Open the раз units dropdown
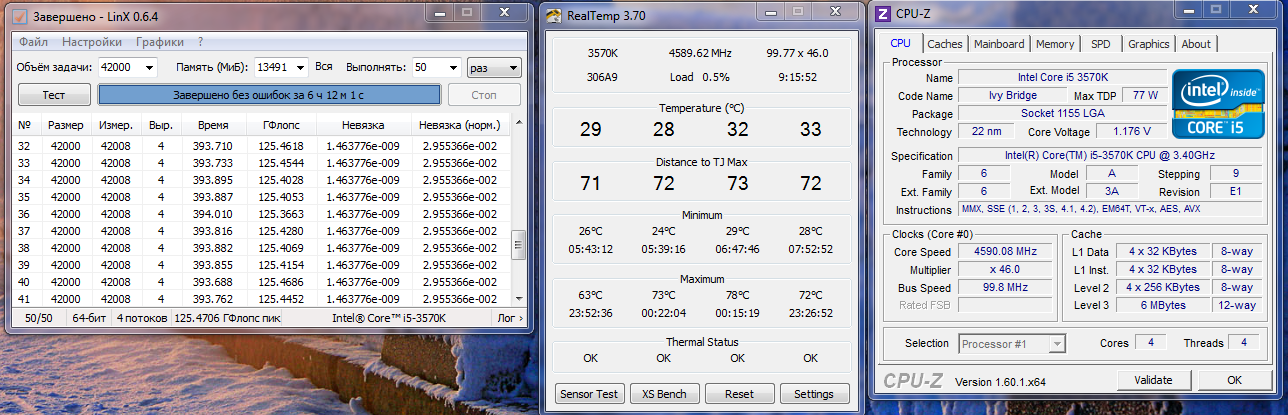The height and width of the screenshot is (415, 1288). 495,67
